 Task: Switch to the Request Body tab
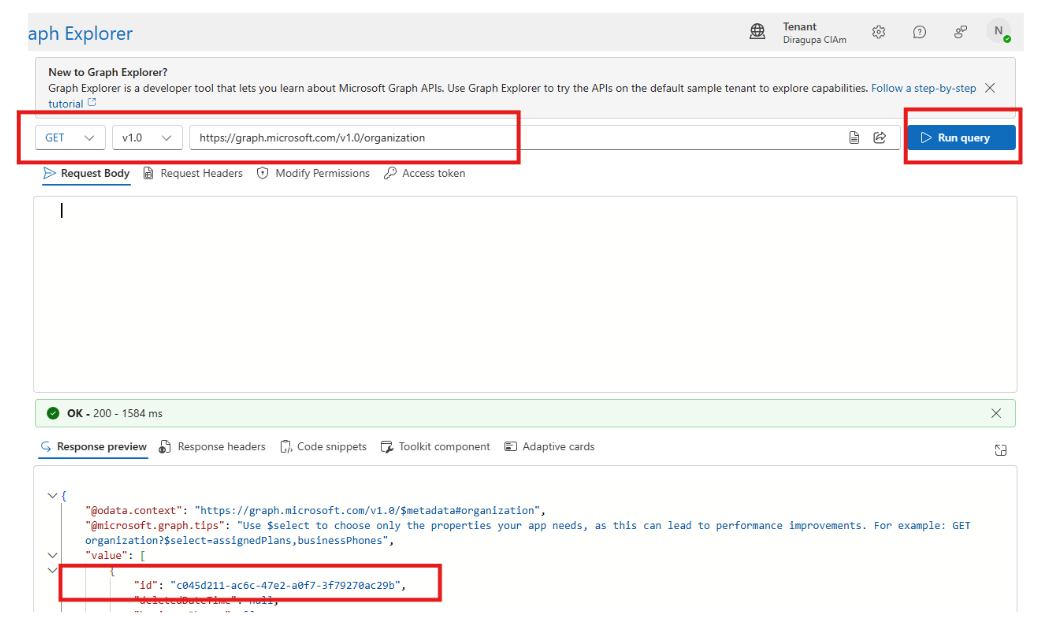86,173
